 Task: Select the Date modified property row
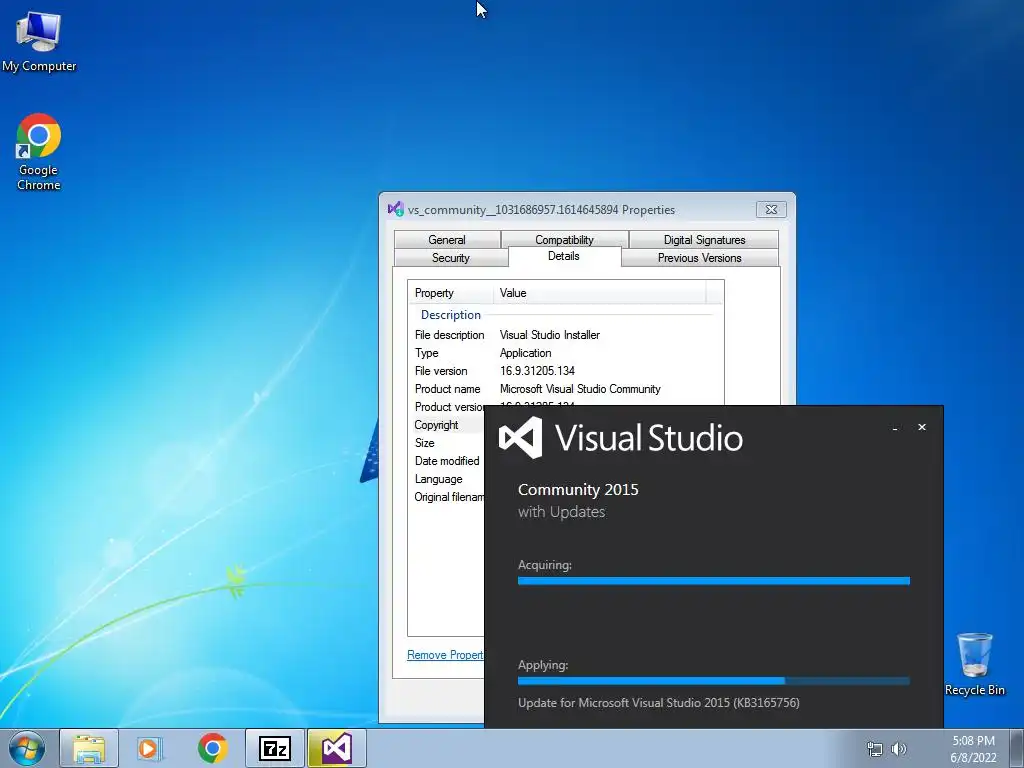[x=447, y=461]
